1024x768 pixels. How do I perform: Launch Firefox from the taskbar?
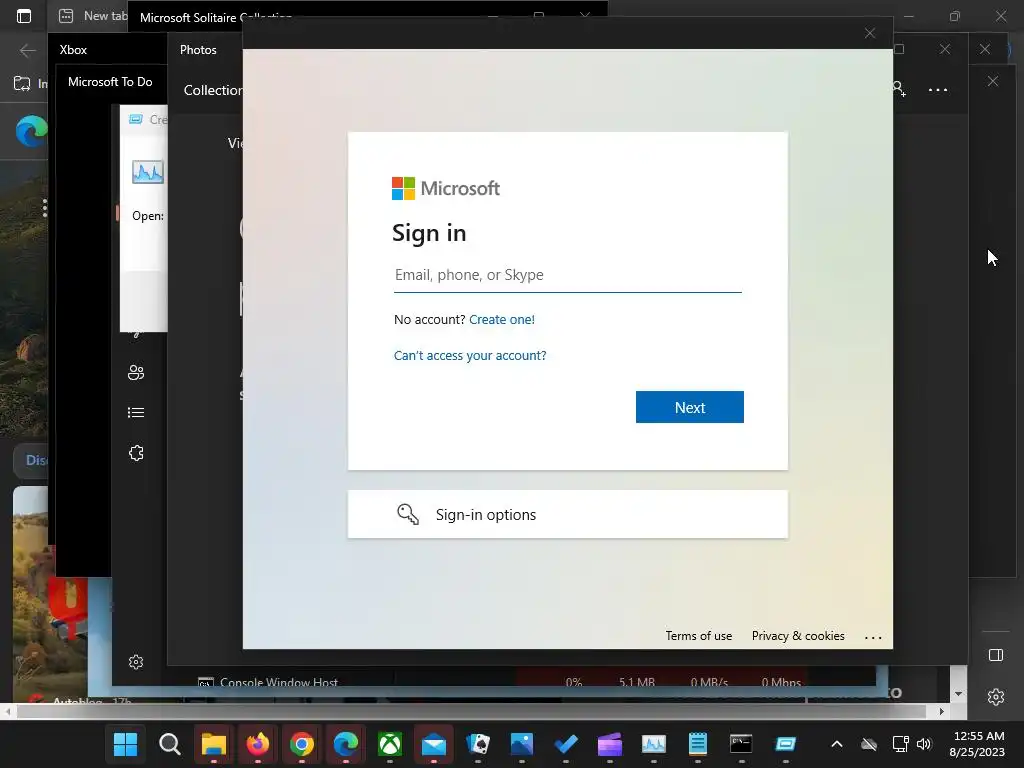258,744
